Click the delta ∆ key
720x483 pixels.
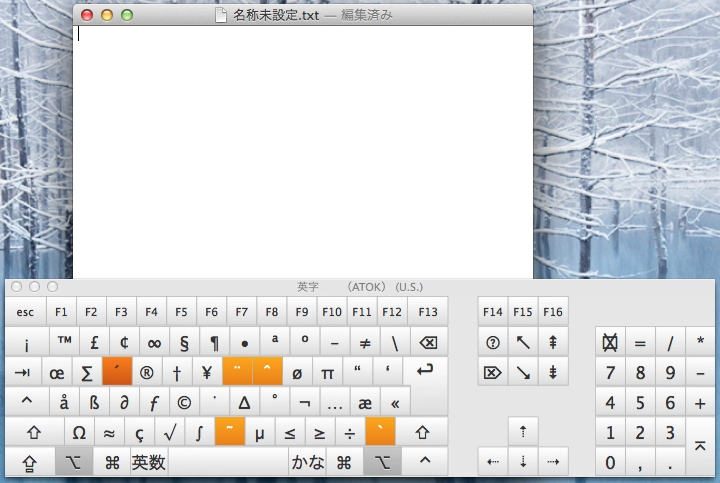click(244, 402)
